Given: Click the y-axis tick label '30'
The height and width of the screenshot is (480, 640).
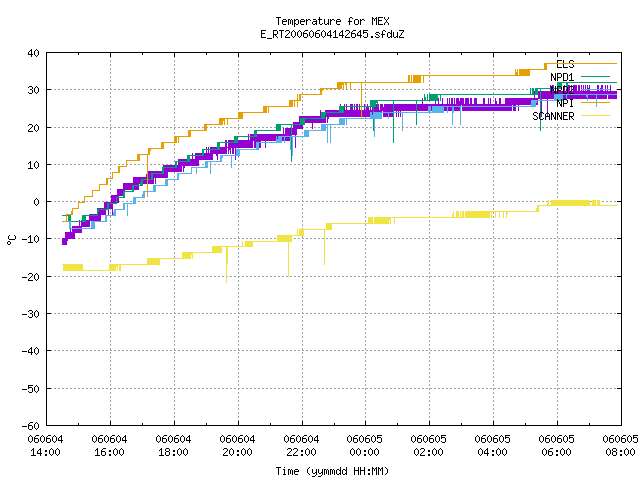Looking at the screenshot, I should coord(33,90).
